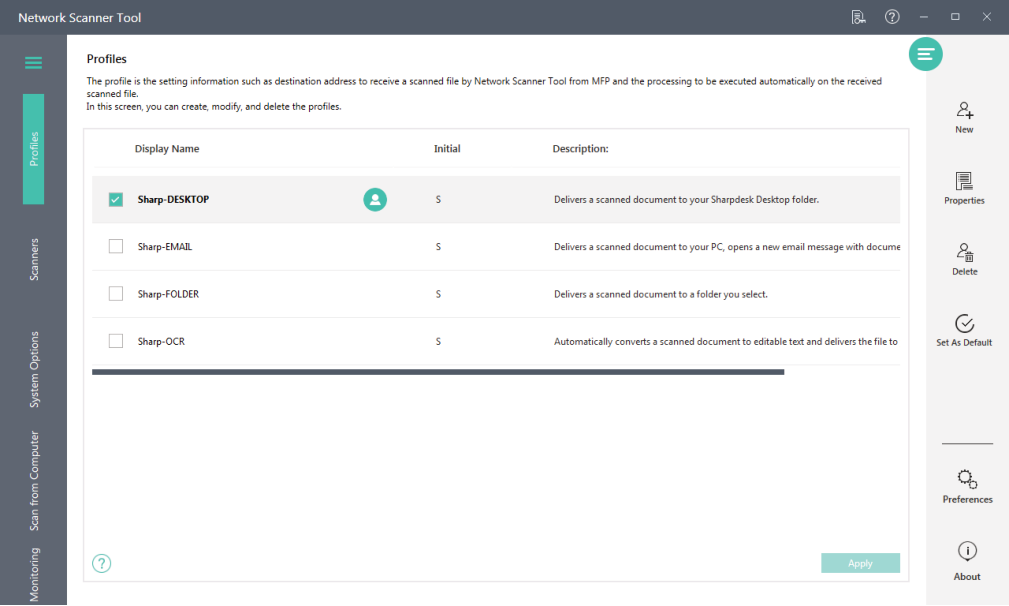The height and width of the screenshot is (606, 1009).
Task: Check the Sharp-OCR checkbox
Action: [116, 341]
